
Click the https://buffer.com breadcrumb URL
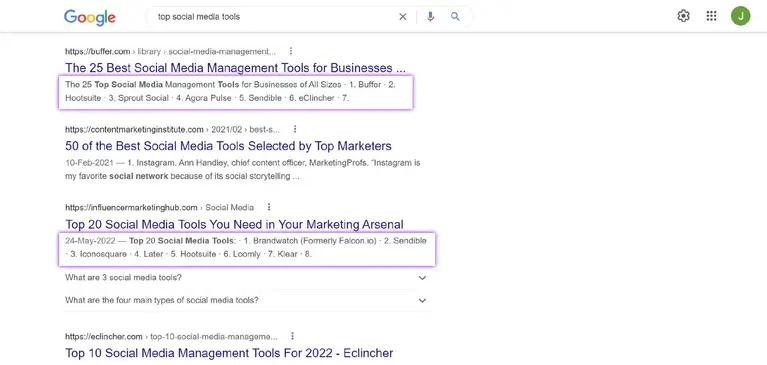(x=170, y=51)
